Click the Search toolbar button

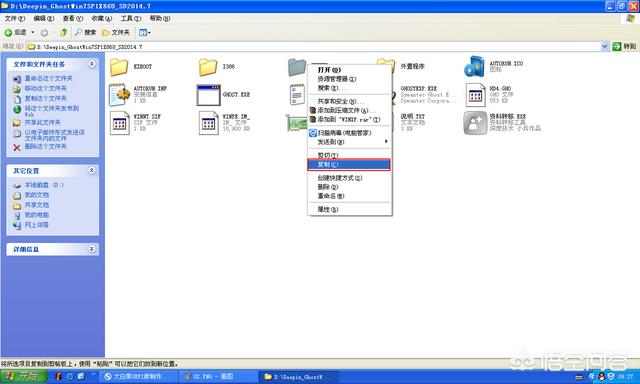coord(85,32)
